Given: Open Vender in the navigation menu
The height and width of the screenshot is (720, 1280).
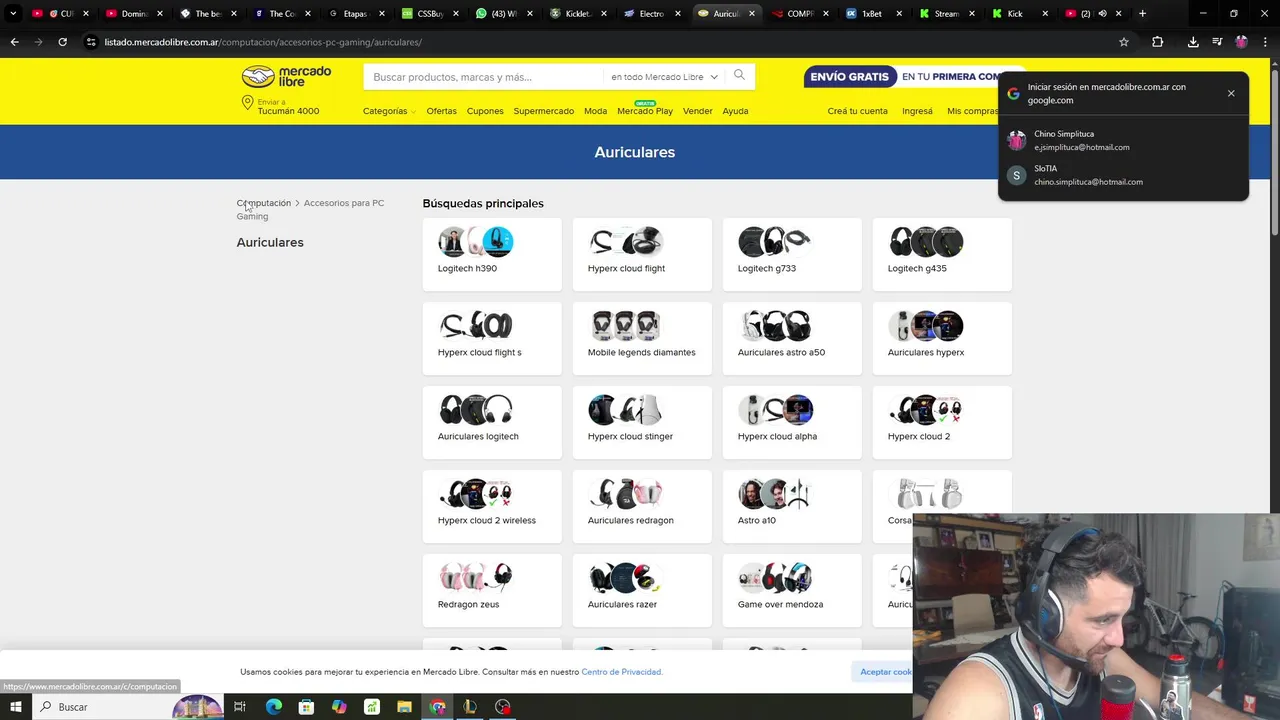Looking at the screenshot, I should click(697, 111).
